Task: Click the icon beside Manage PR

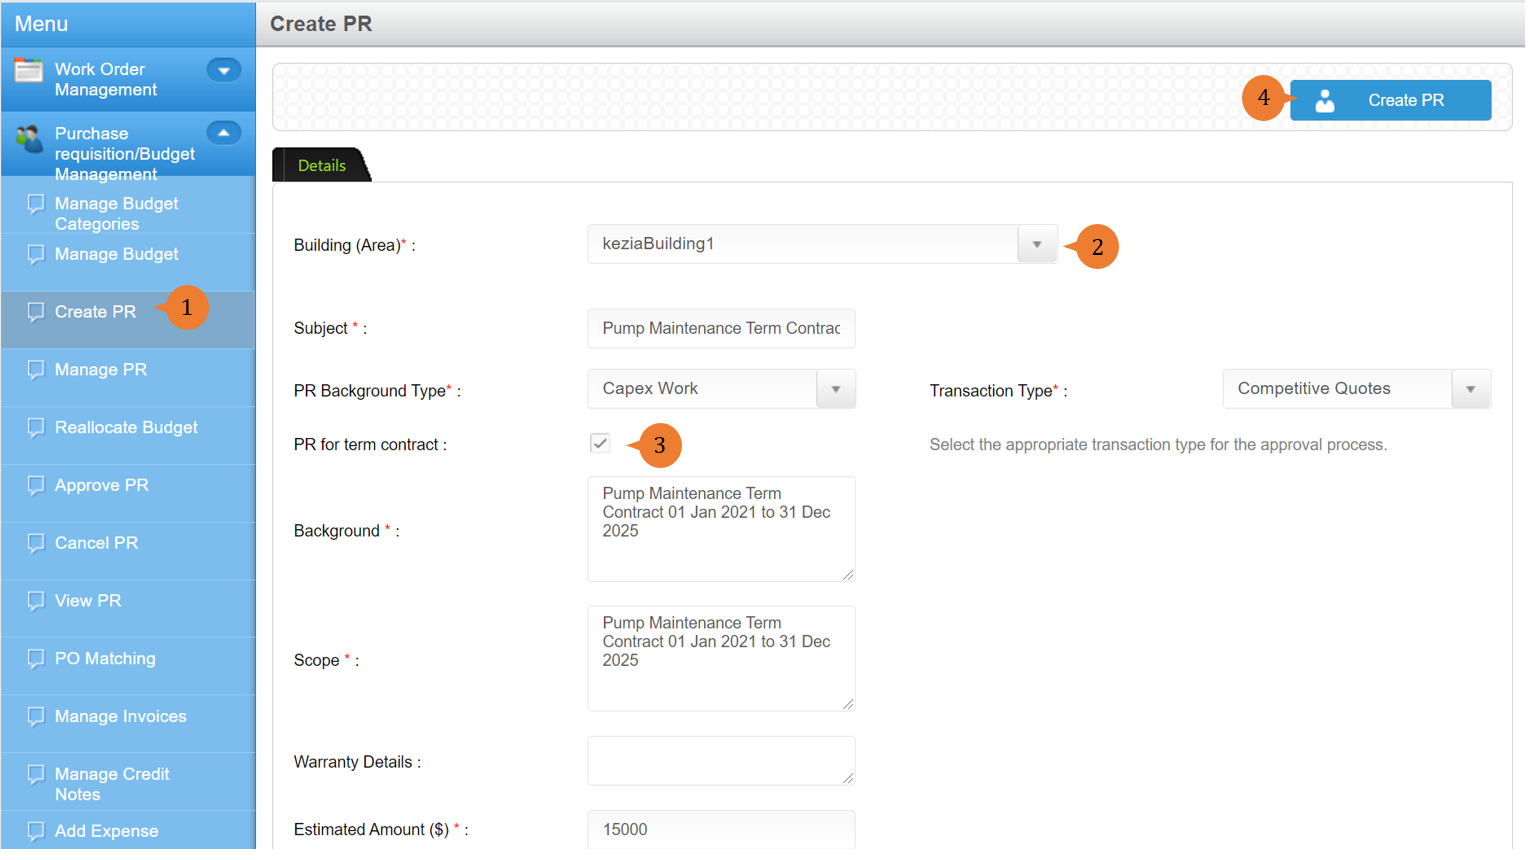Action: pos(36,370)
